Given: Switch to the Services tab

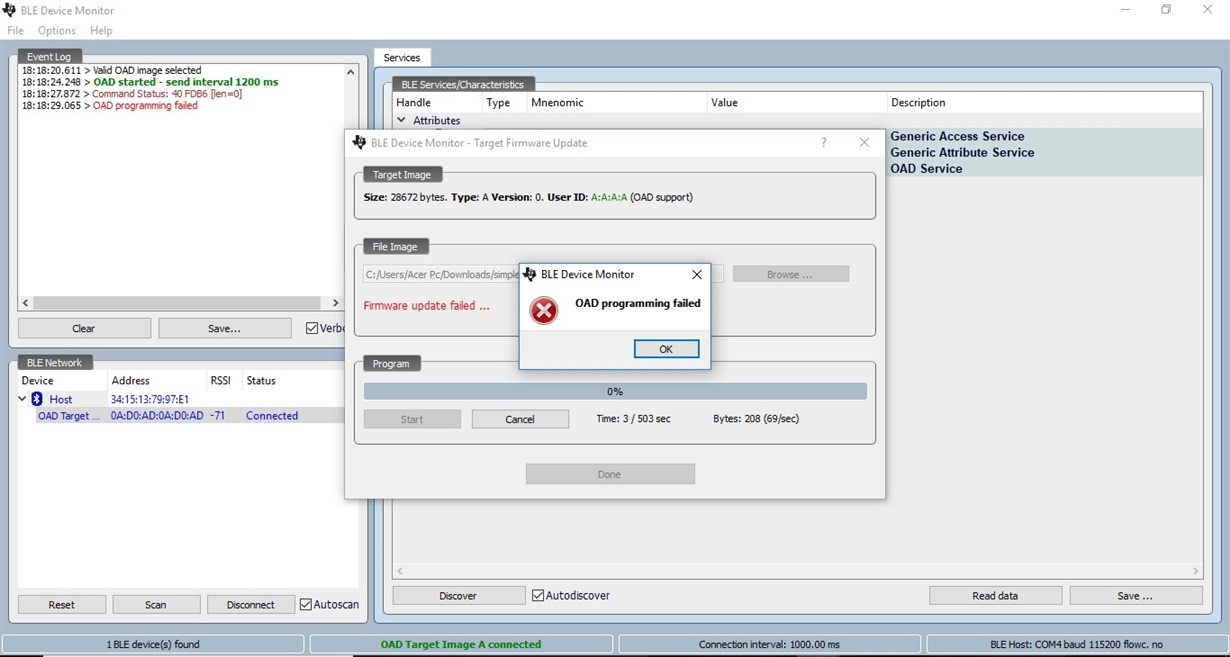Looking at the screenshot, I should pyautogui.click(x=402, y=58).
